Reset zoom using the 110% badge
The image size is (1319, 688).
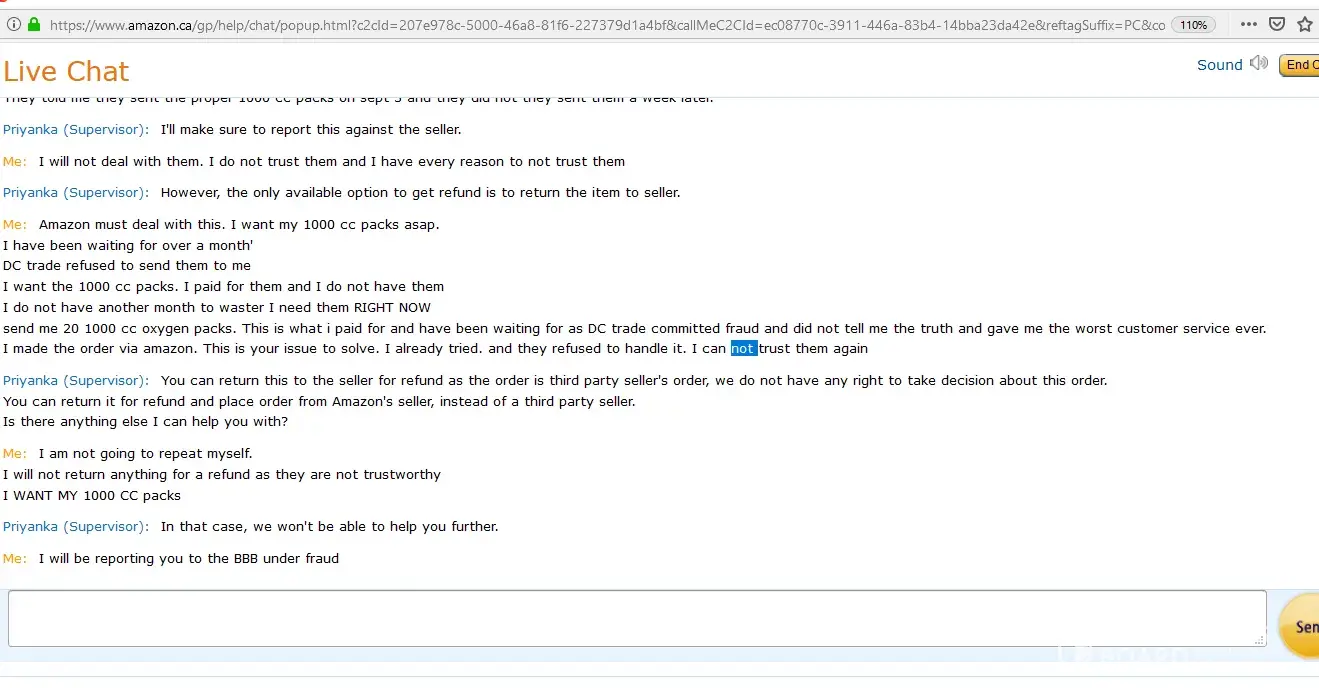point(1193,25)
